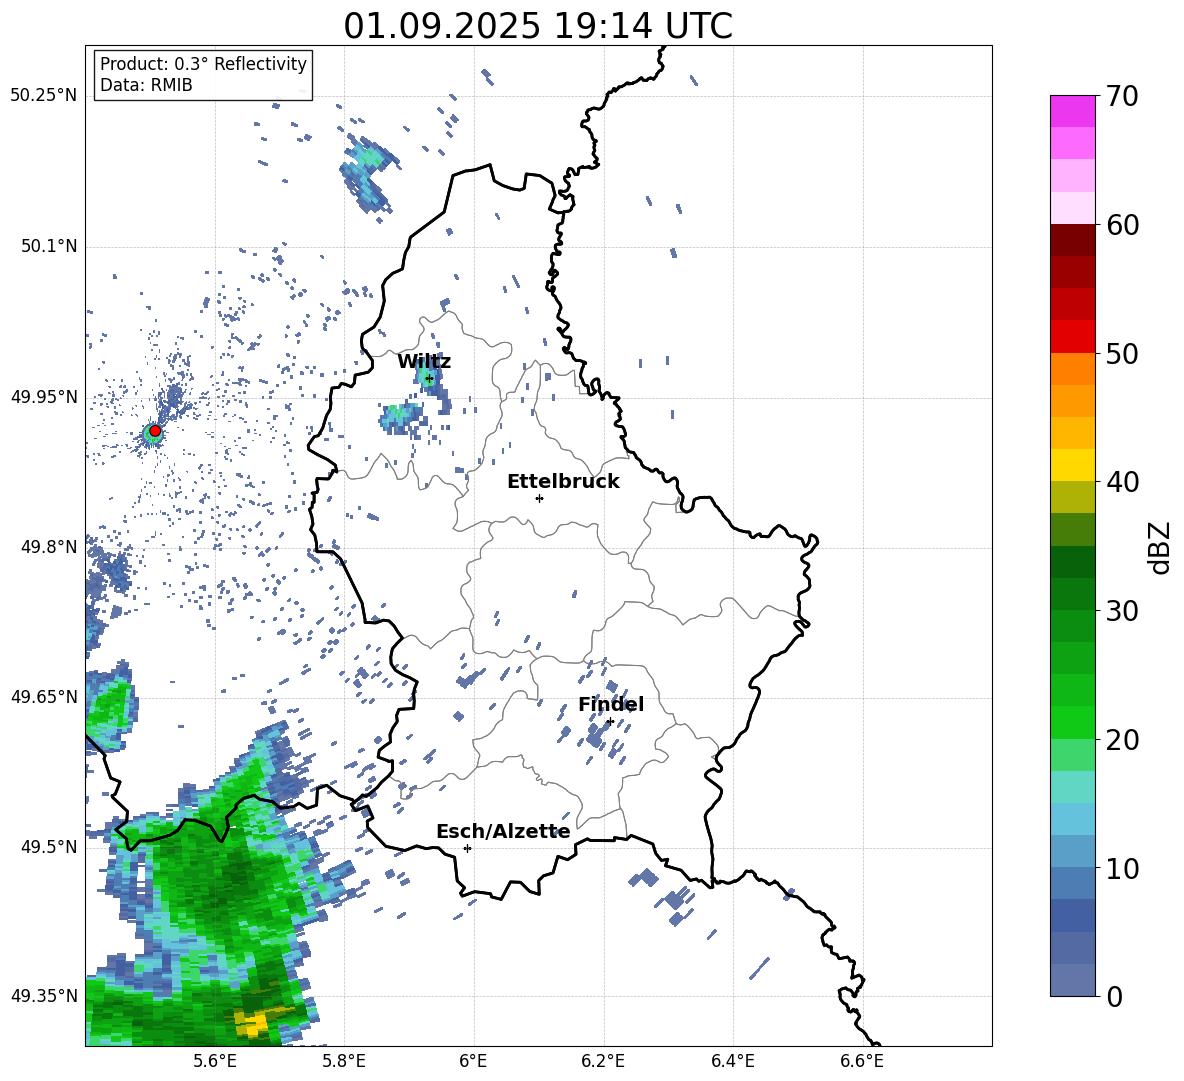Click the Ettelbruck station cross marker
The image size is (1184, 1081).
(539, 498)
